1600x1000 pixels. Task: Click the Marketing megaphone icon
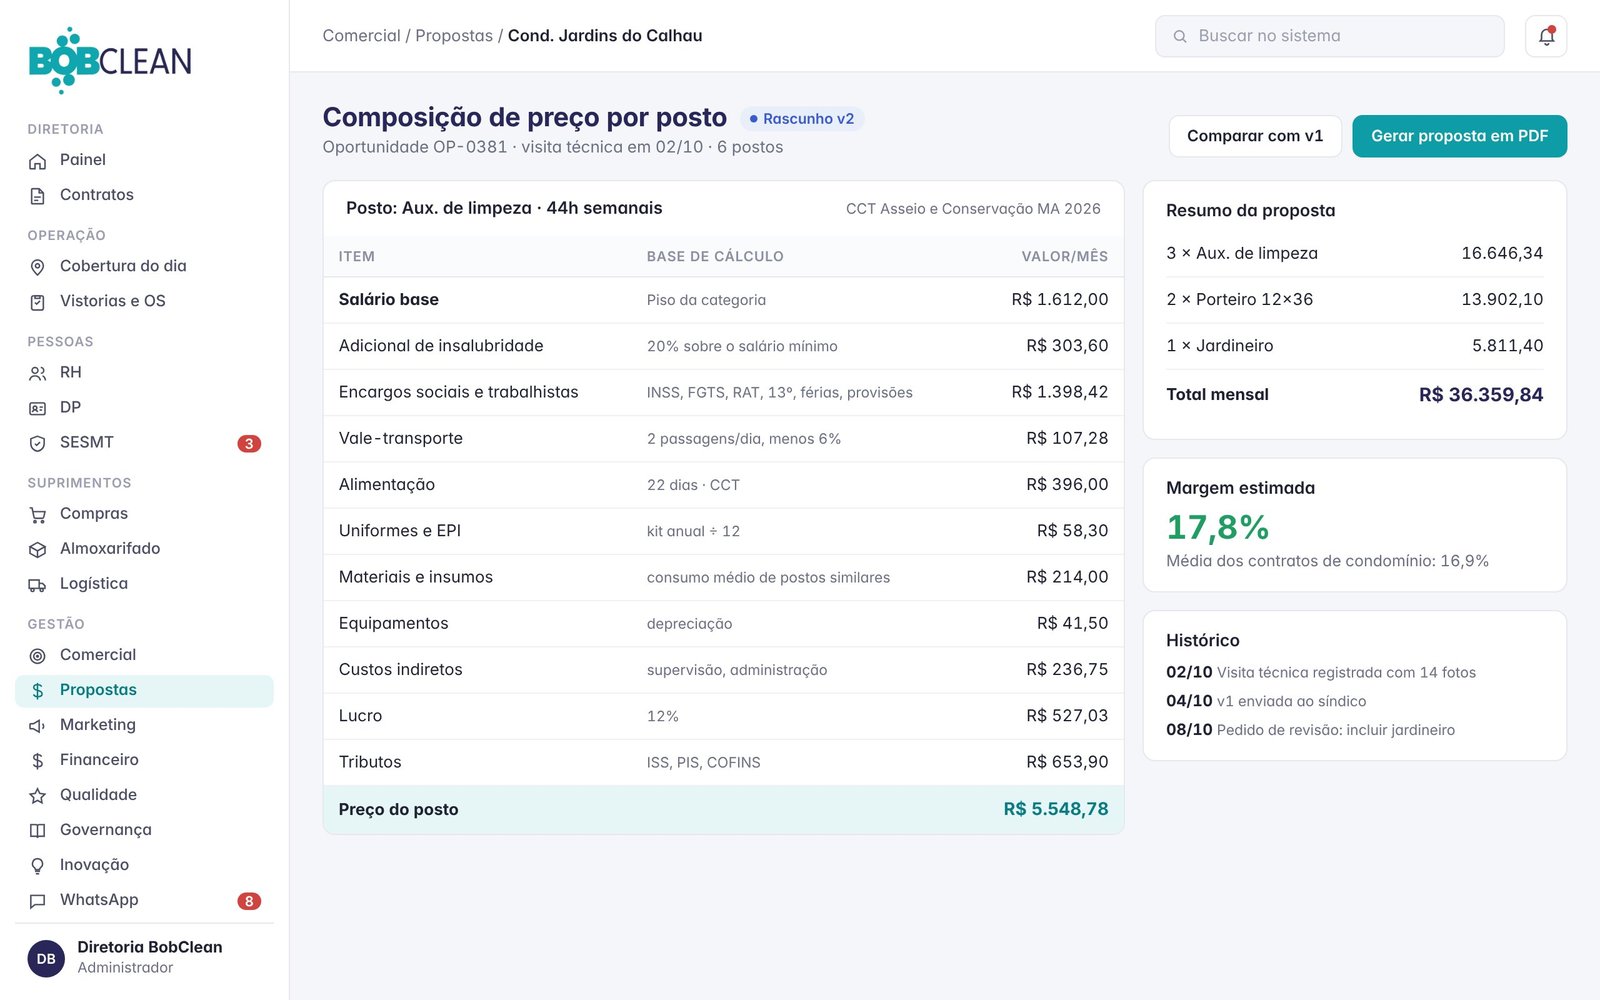click(x=37, y=725)
